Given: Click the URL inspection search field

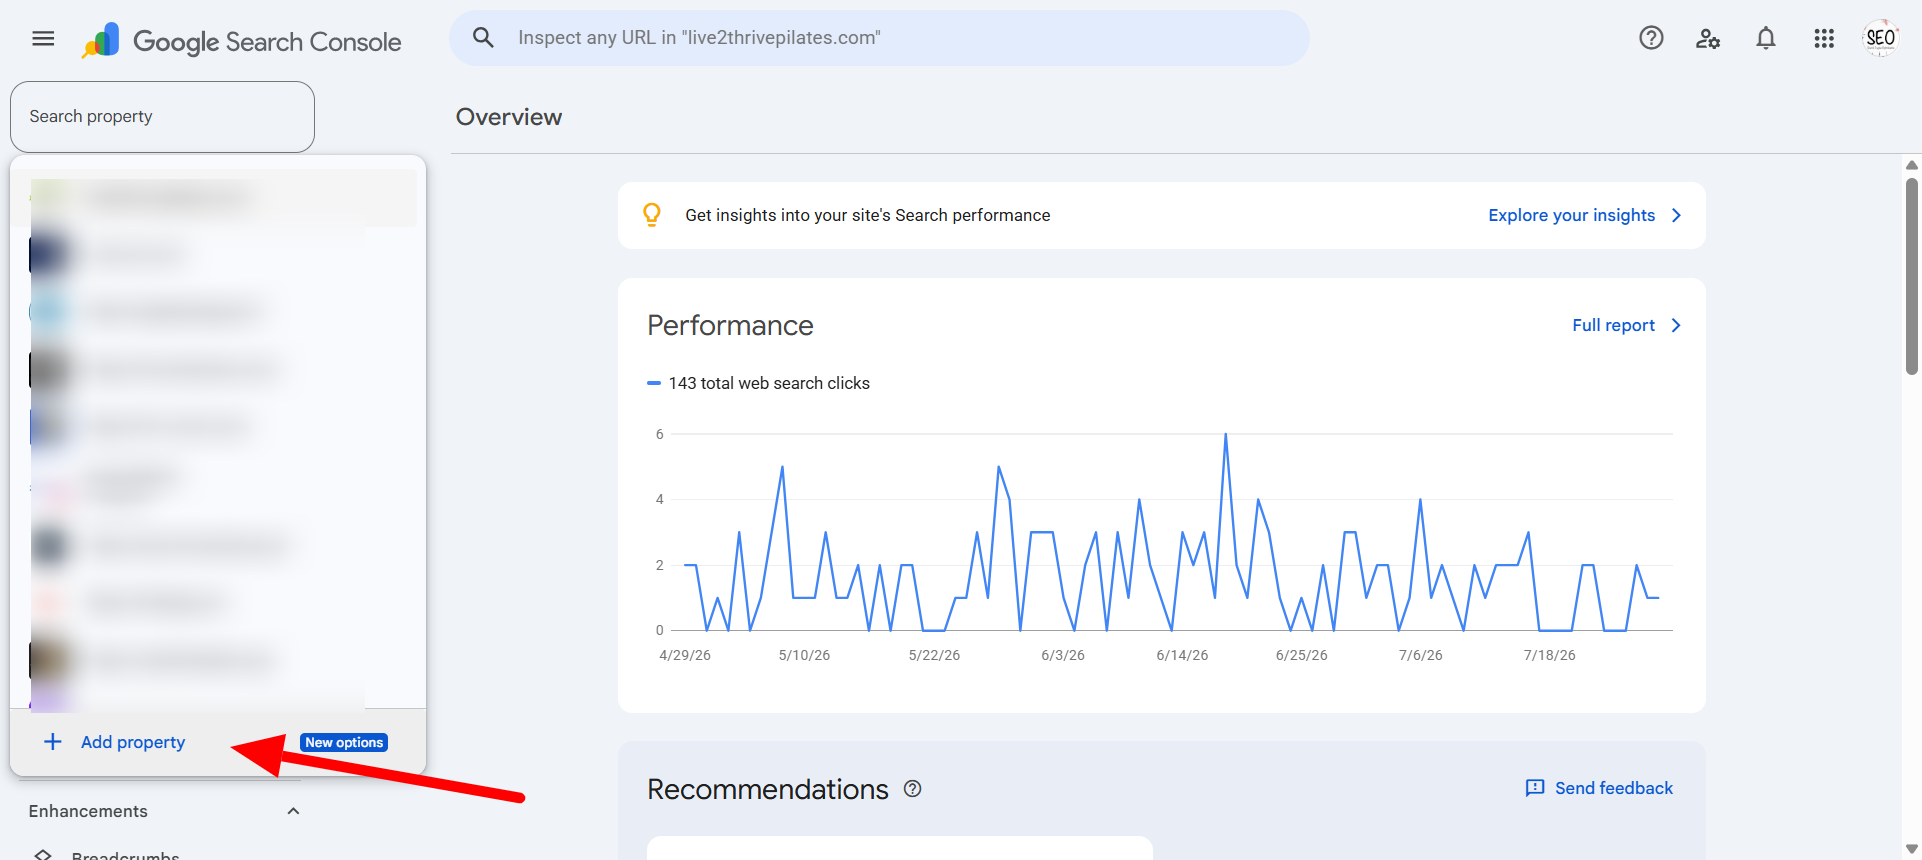Looking at the screenshot, I should [x=880, y=38].
